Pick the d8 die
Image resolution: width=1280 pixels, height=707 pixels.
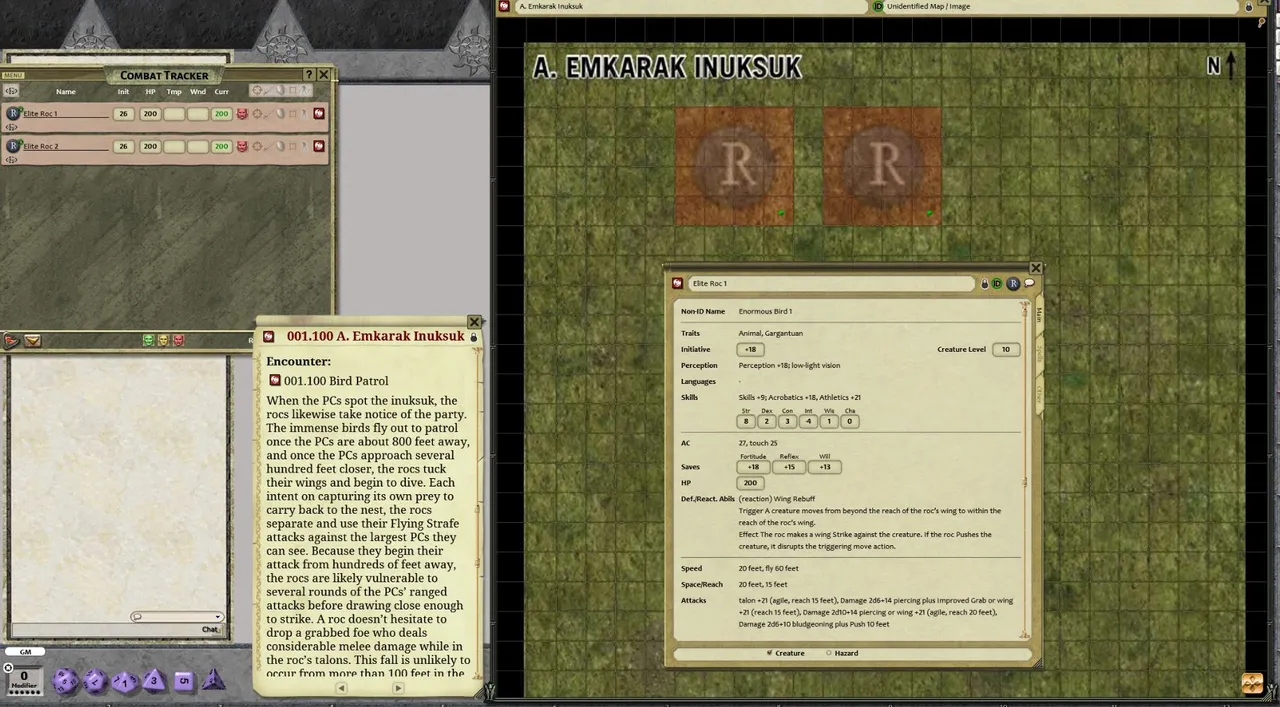point(154,681)
